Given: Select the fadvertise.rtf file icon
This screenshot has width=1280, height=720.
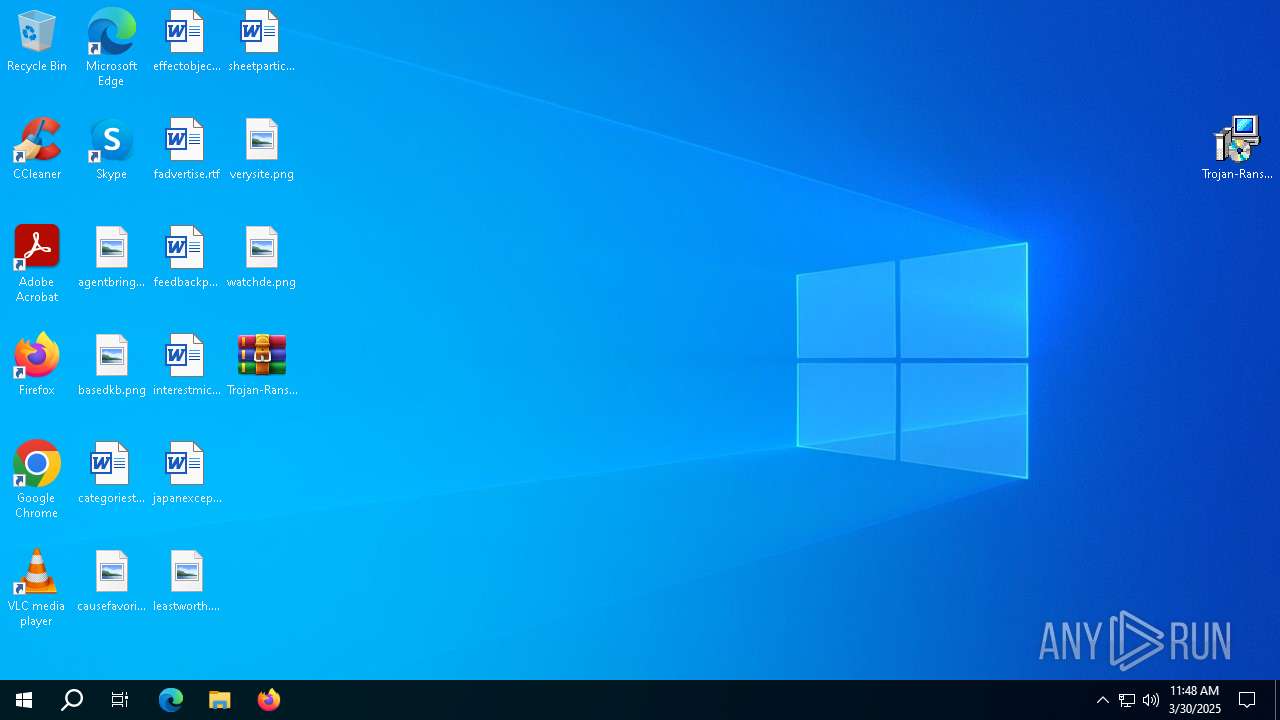Looking at the screenshot, I should (186, 150).
